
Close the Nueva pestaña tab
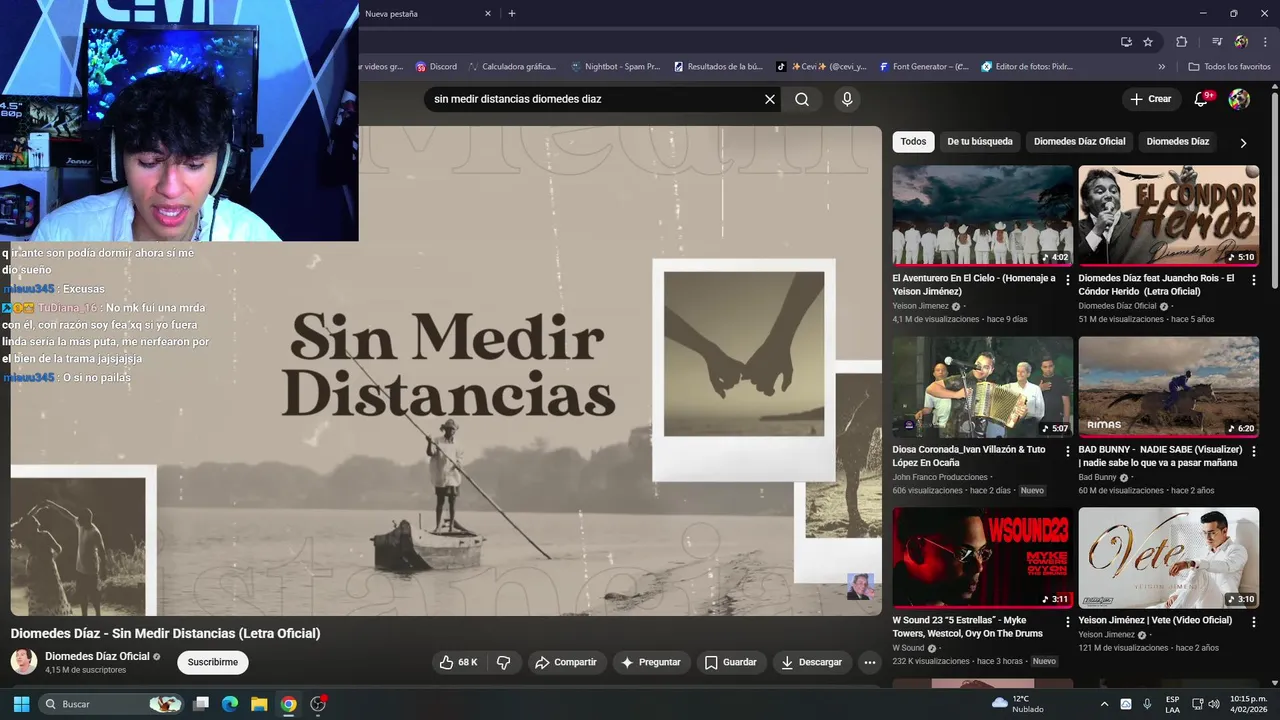488,13
